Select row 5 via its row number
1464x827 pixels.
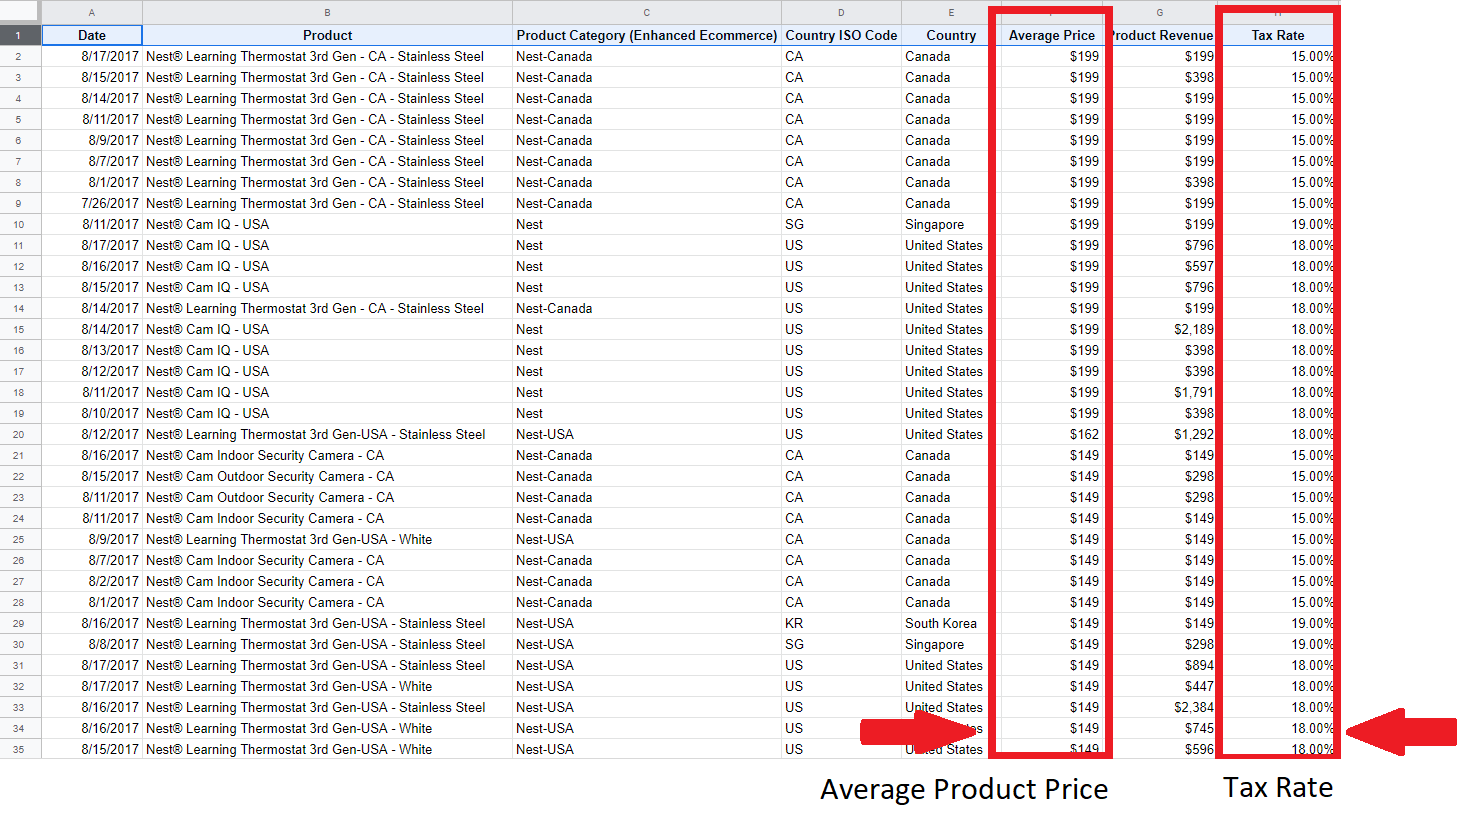coord(20,119)
